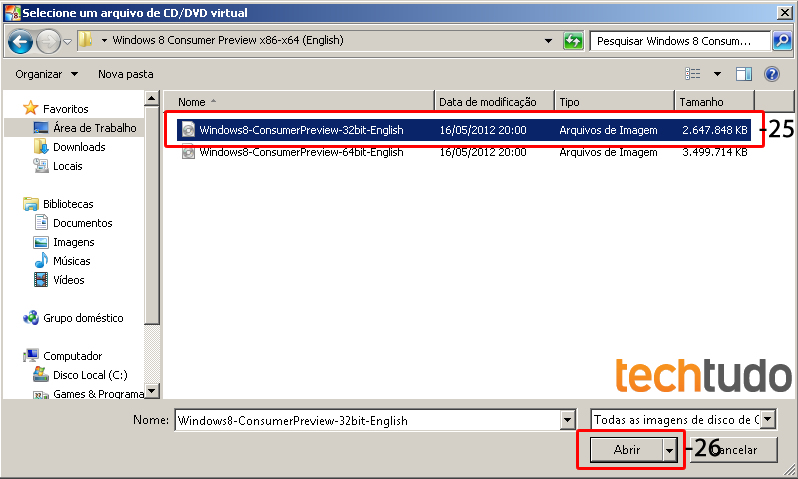Select Grupo doméstico in sidebar
The height and width of the screenshot is (479, 798).
(x=83, y=318)
